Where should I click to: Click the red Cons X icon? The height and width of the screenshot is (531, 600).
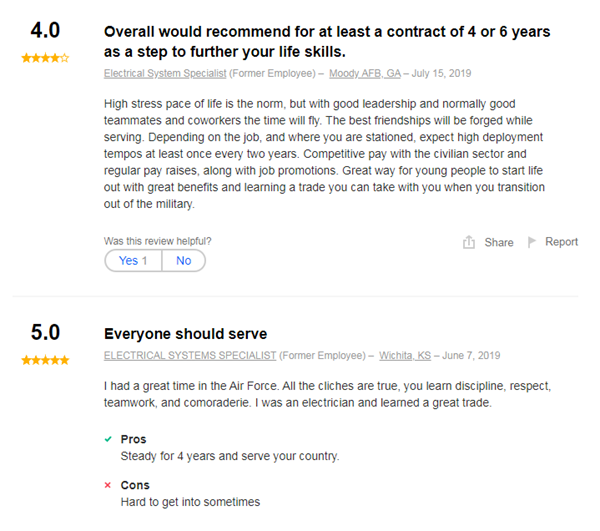pyautogui.click(x=108, y=485)
